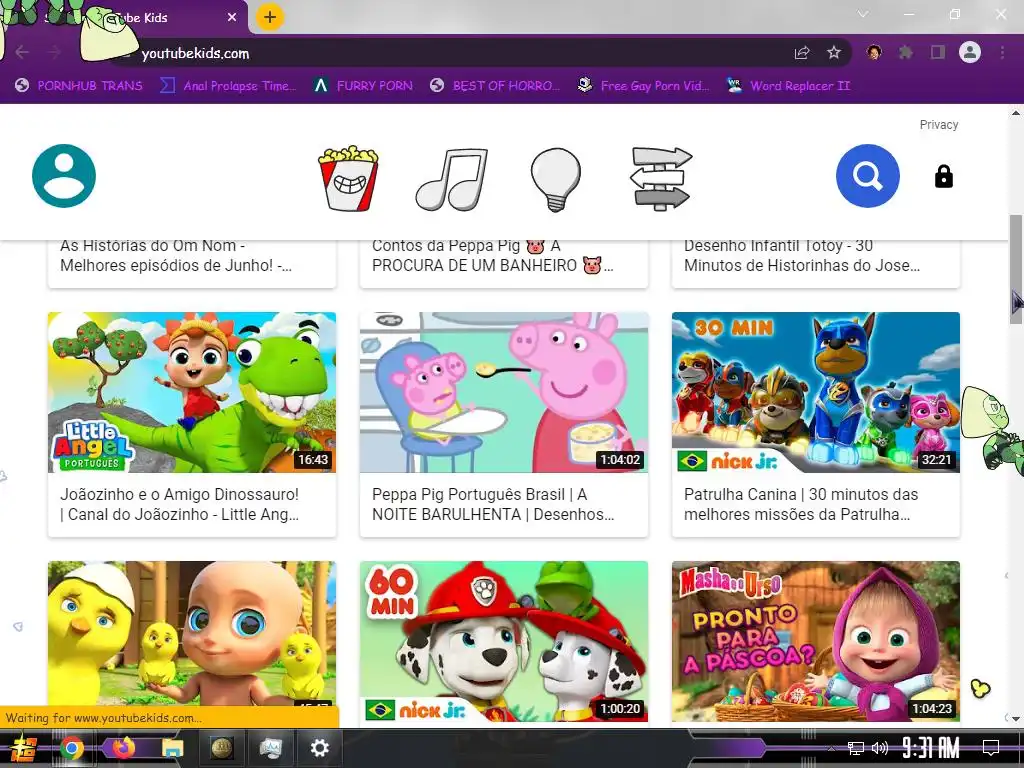Viewport: 1024px width, 768px height.
Task: Open the gold coin app in taskbar
Action: (221, 748)
